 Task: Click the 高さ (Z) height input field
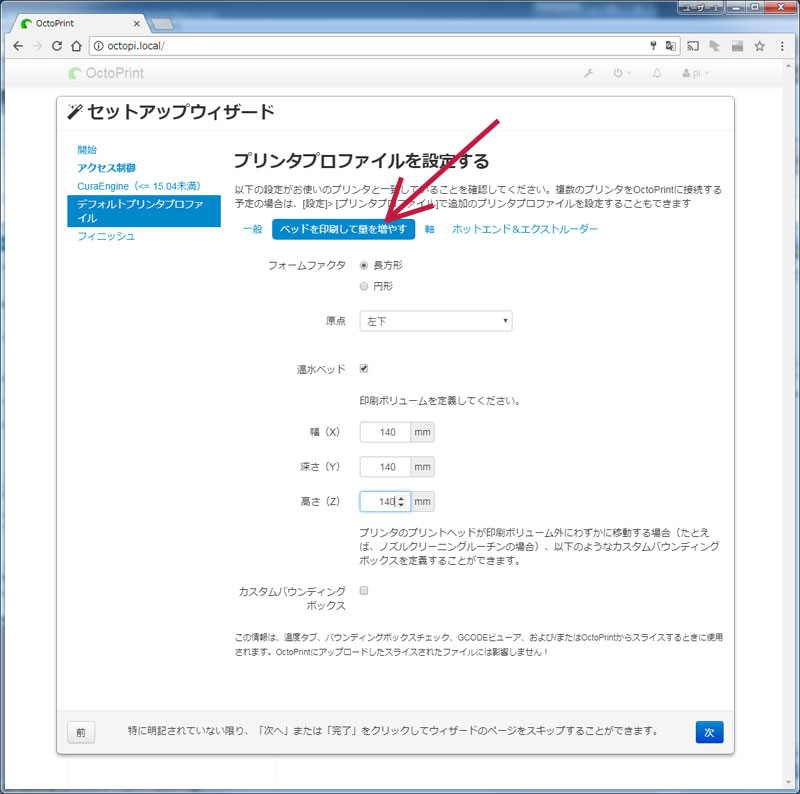pos(385,502)
